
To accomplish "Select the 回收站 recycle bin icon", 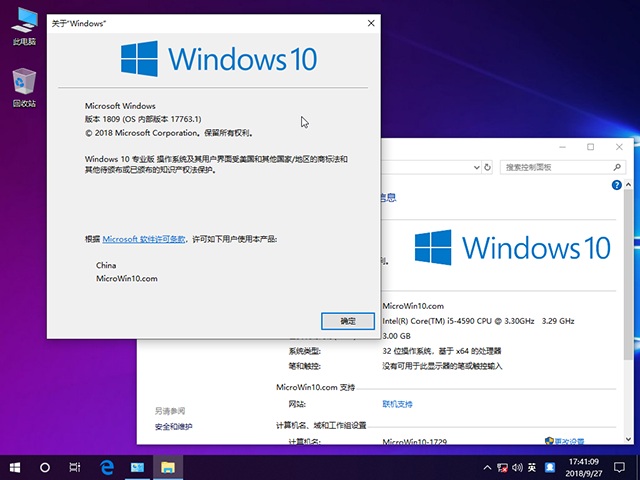I will click(x=24, y=88).
